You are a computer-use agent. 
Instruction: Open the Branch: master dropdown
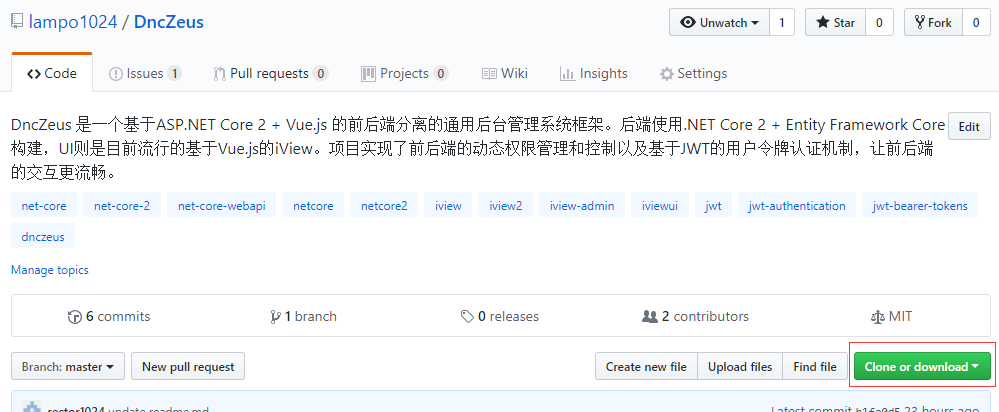[68, 367]
